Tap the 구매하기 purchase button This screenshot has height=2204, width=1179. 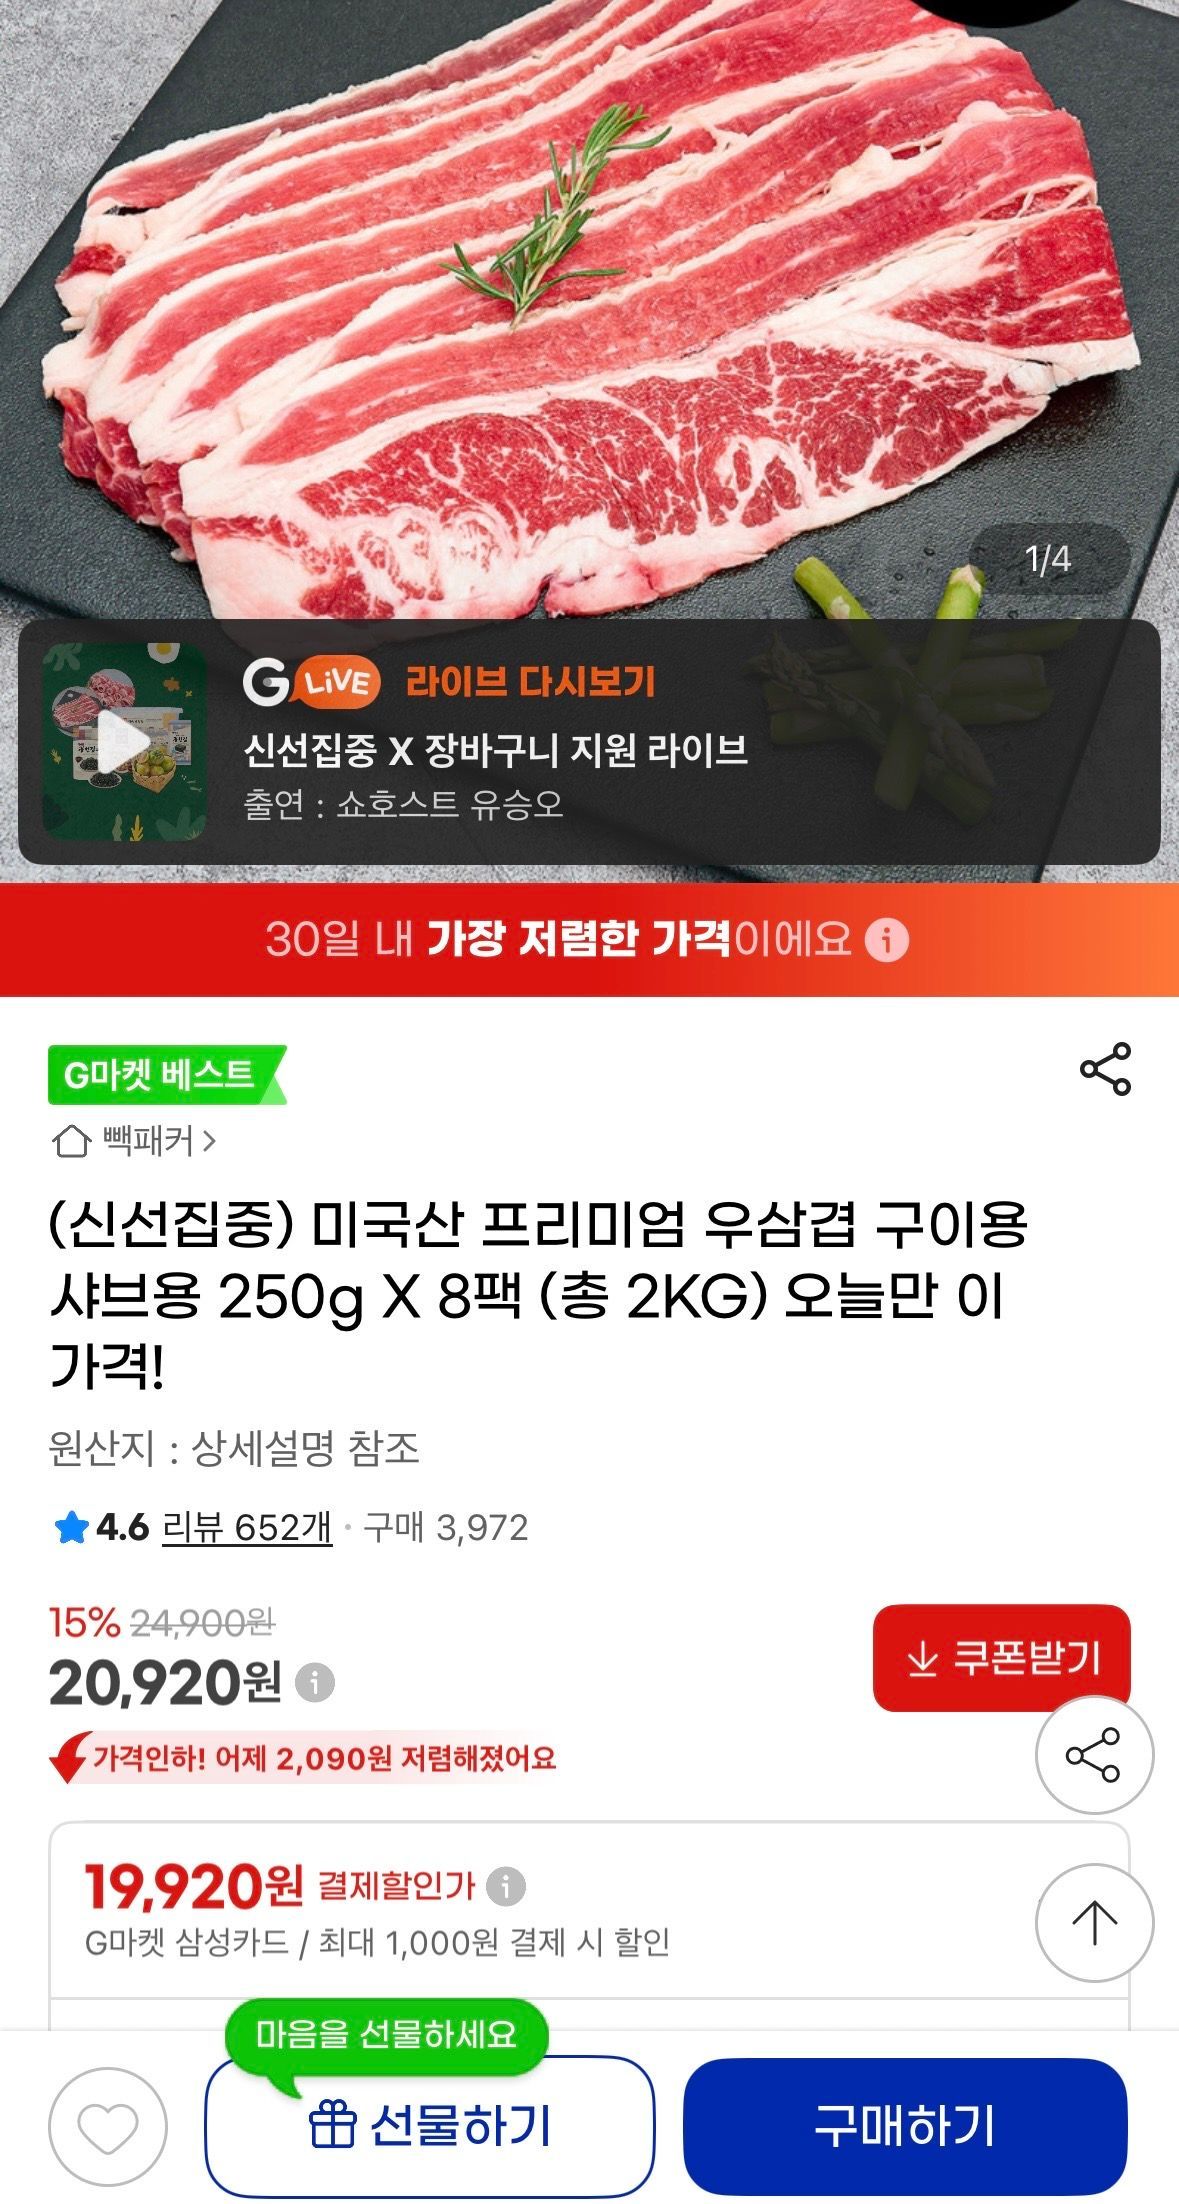pos(905,2125)
